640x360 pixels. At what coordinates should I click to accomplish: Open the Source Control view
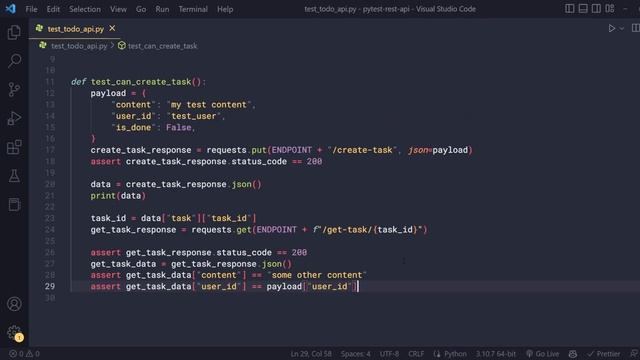[14, 89]
